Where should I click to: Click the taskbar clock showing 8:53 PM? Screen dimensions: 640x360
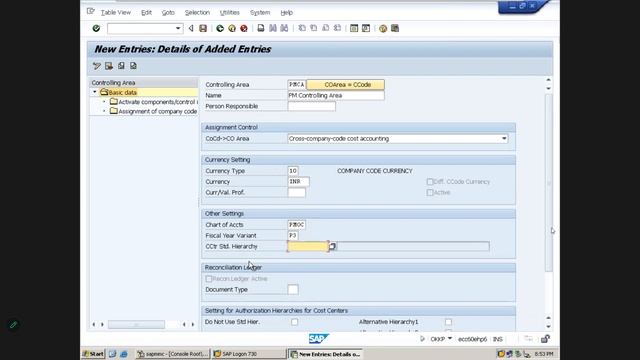(544, 354)
